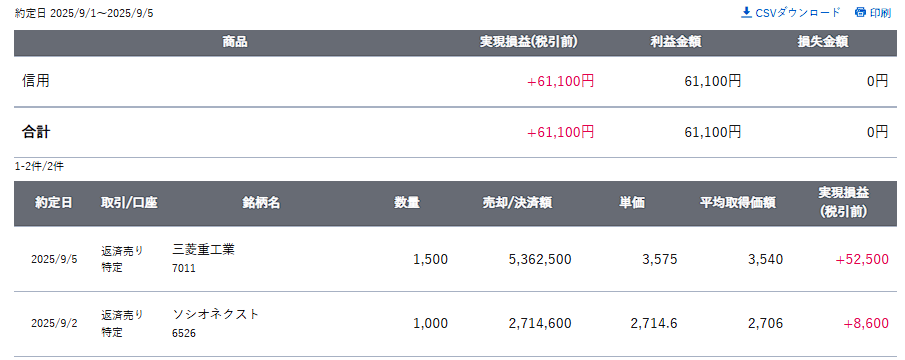Screen dimensions: 905x360
Task: Click the 数量 column header
Action: [x=407, y=203]
